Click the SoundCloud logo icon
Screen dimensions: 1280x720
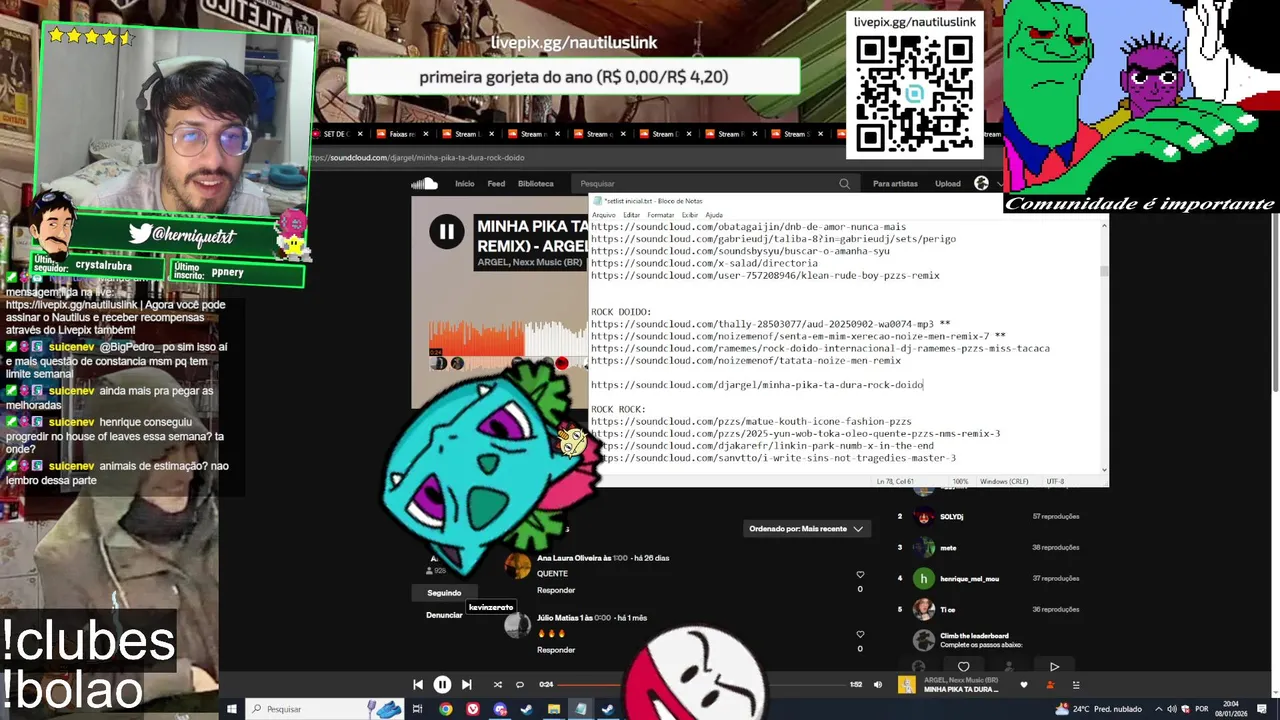425,184
